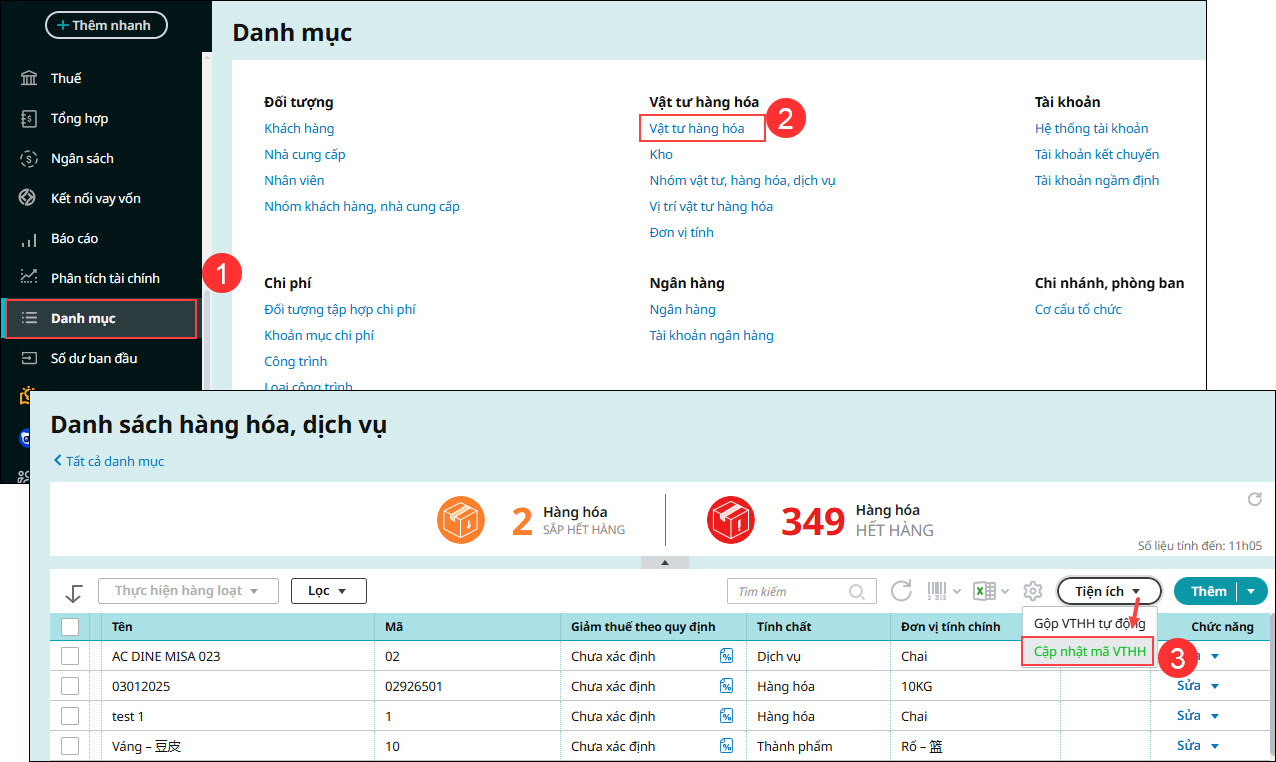Open the Vật tư hàng hóa link
This screenshot has height=762, width=1276.
(x=697, y=128)
